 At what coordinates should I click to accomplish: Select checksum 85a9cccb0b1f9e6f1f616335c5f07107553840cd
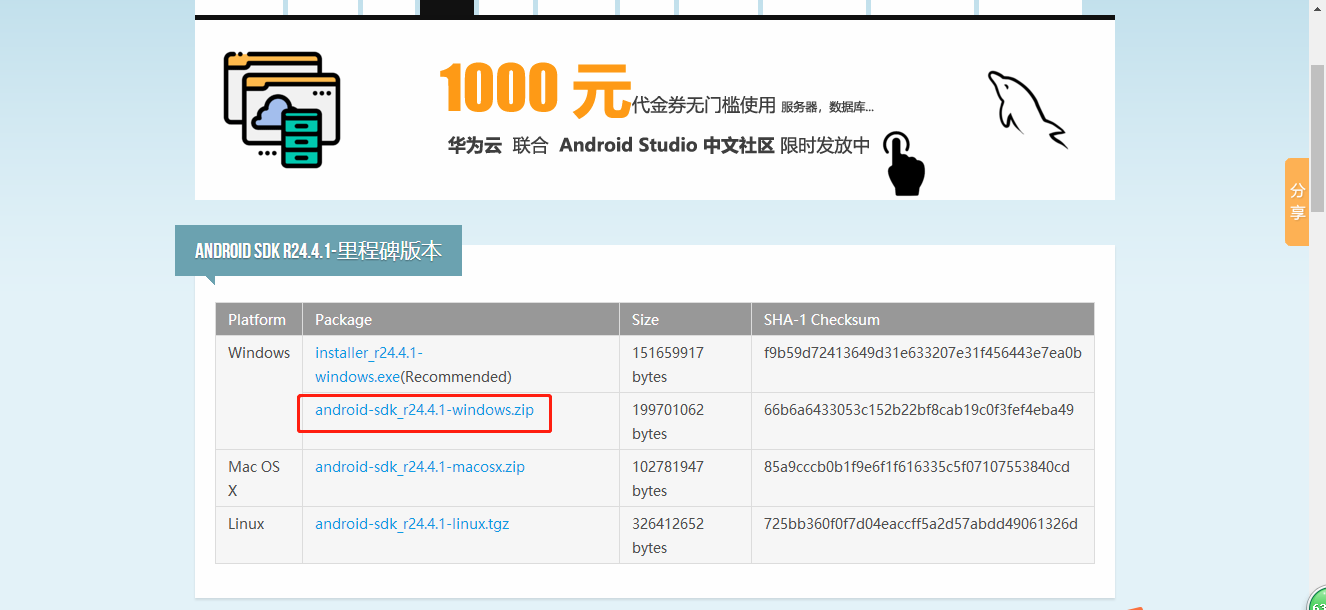[917, 467]
